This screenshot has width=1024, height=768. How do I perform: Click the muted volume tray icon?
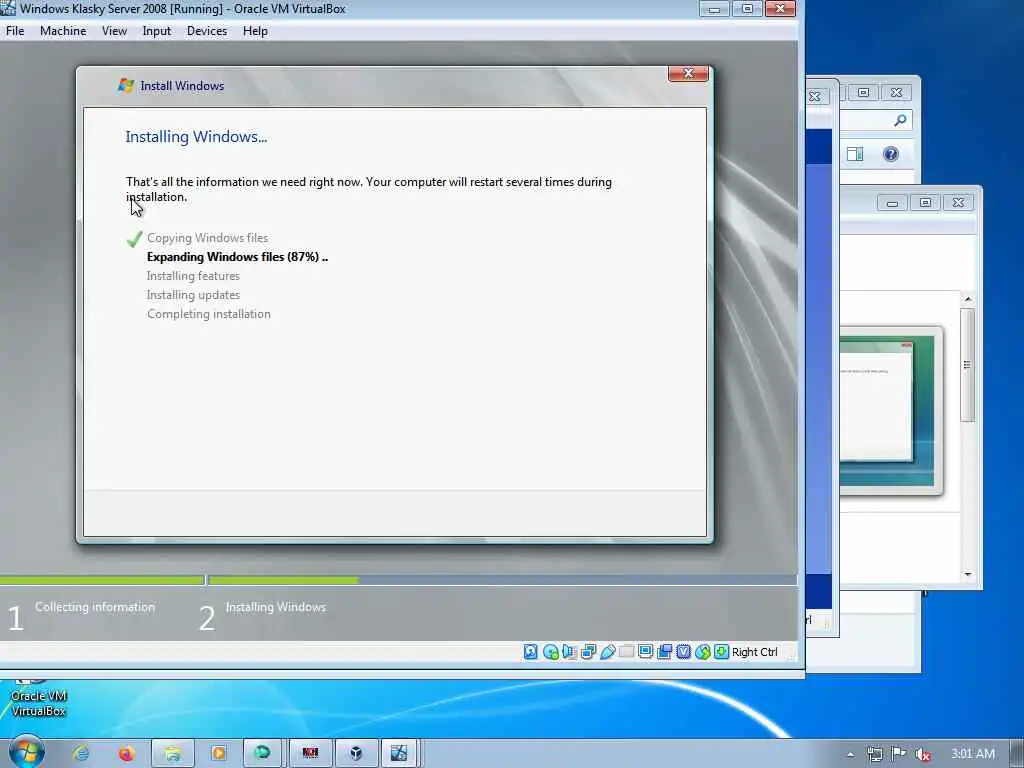click(923, 754)
